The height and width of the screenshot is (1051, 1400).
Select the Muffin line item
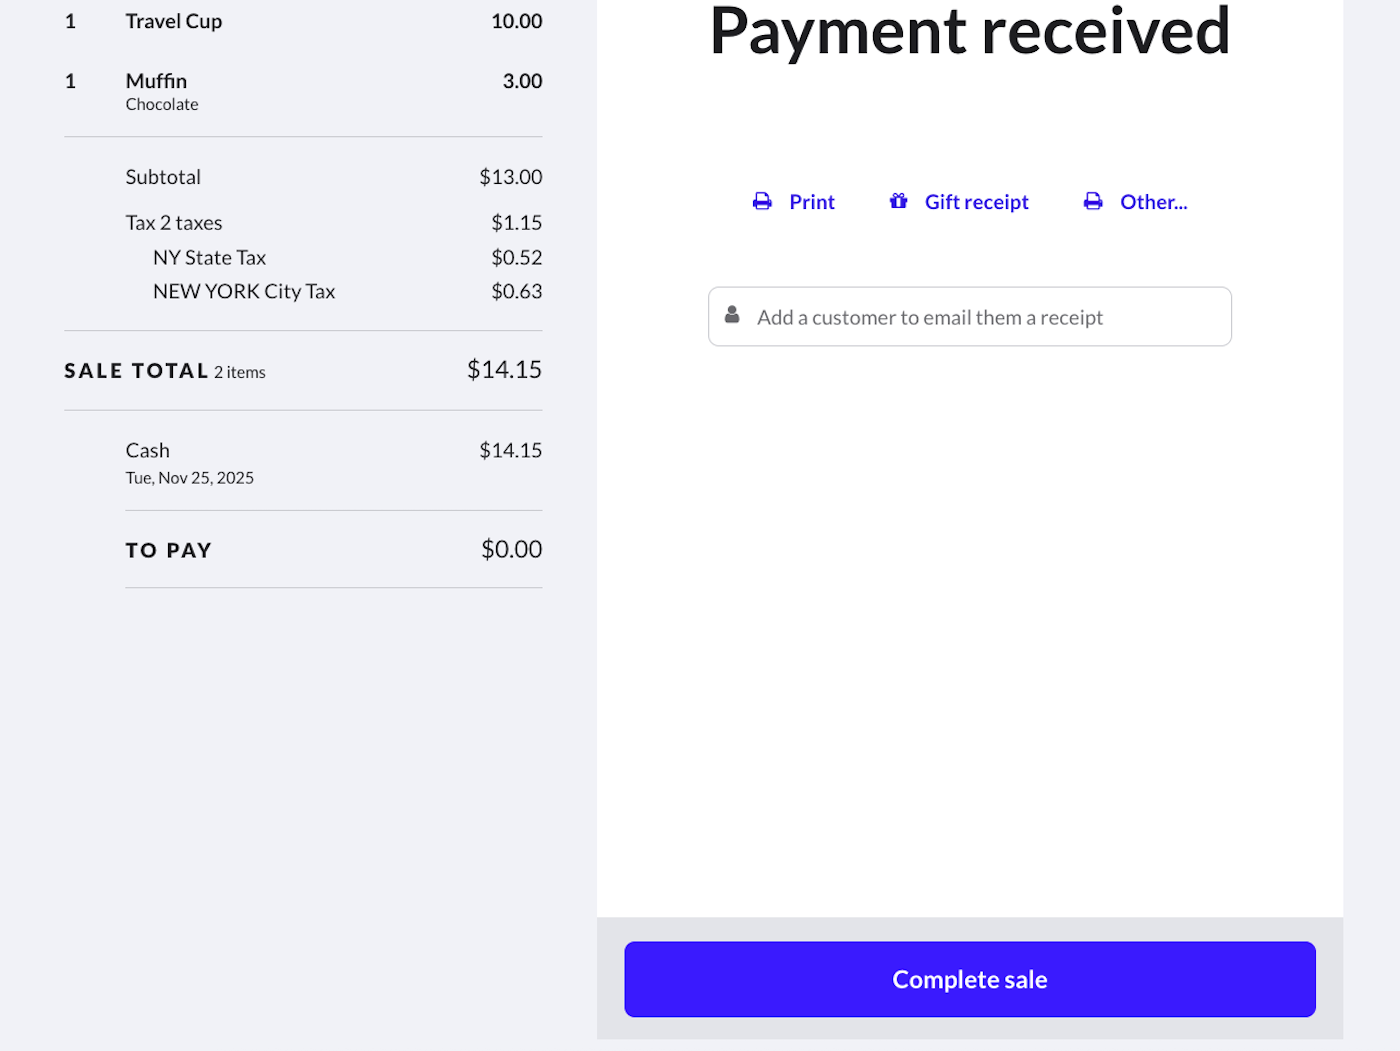157,81
